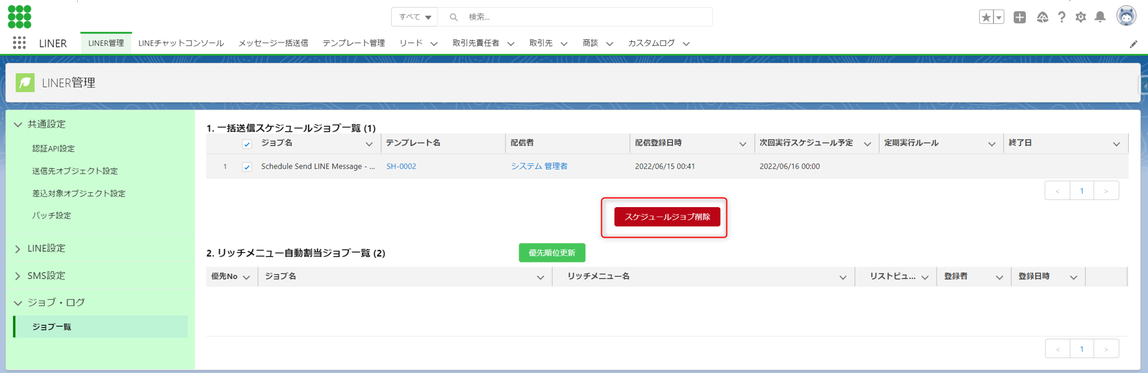The image size is (1148, 373).
Task: Click スケジュールジョブ削除 red button
Action: (668, 217)
